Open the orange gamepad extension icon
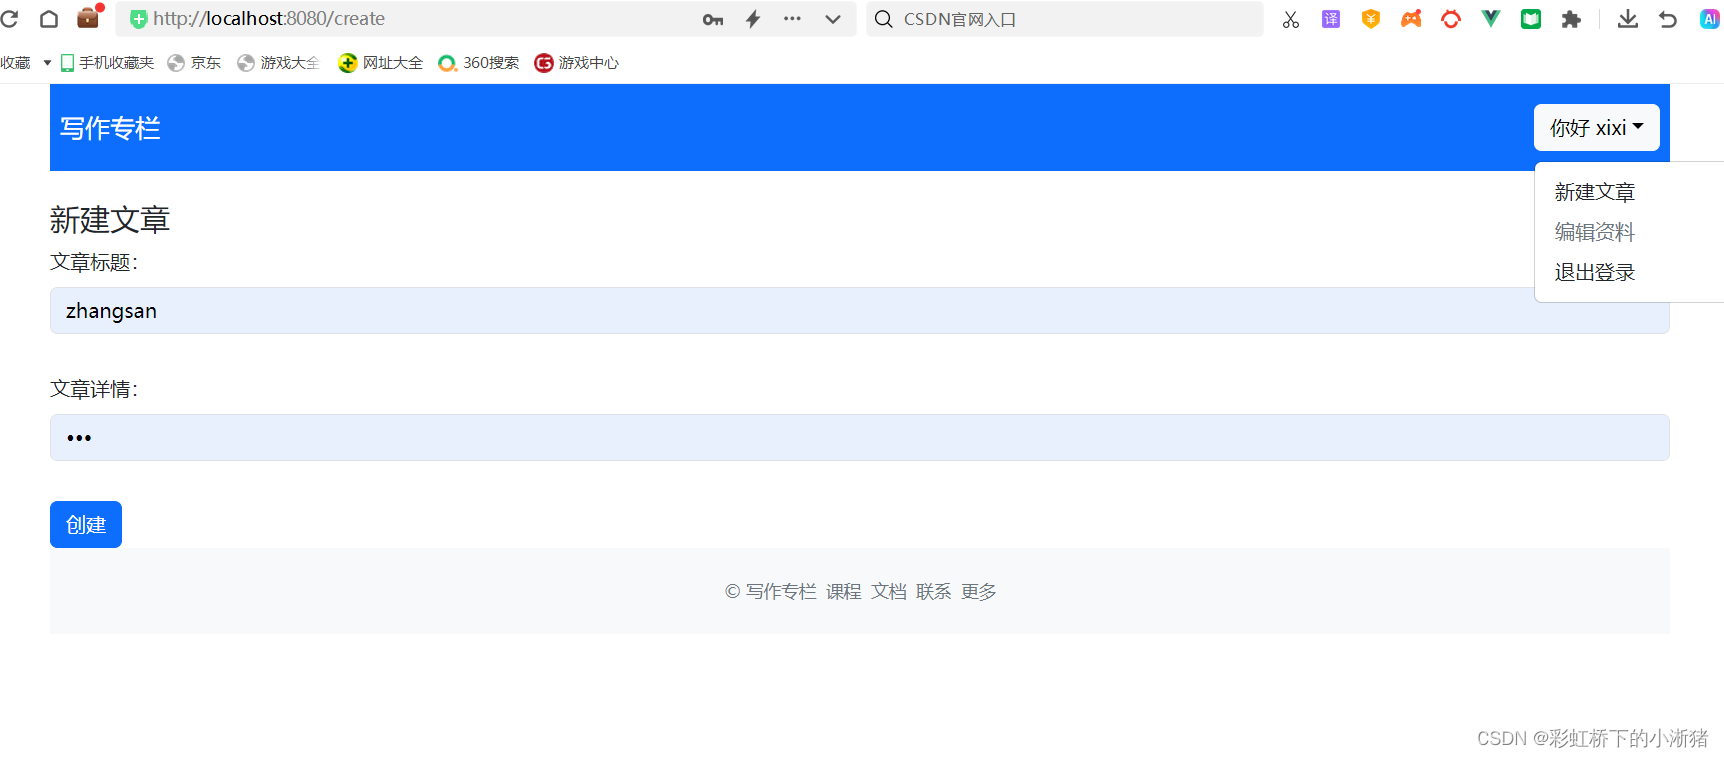This screenshot has width=1724, height=758. (1411, 19)
